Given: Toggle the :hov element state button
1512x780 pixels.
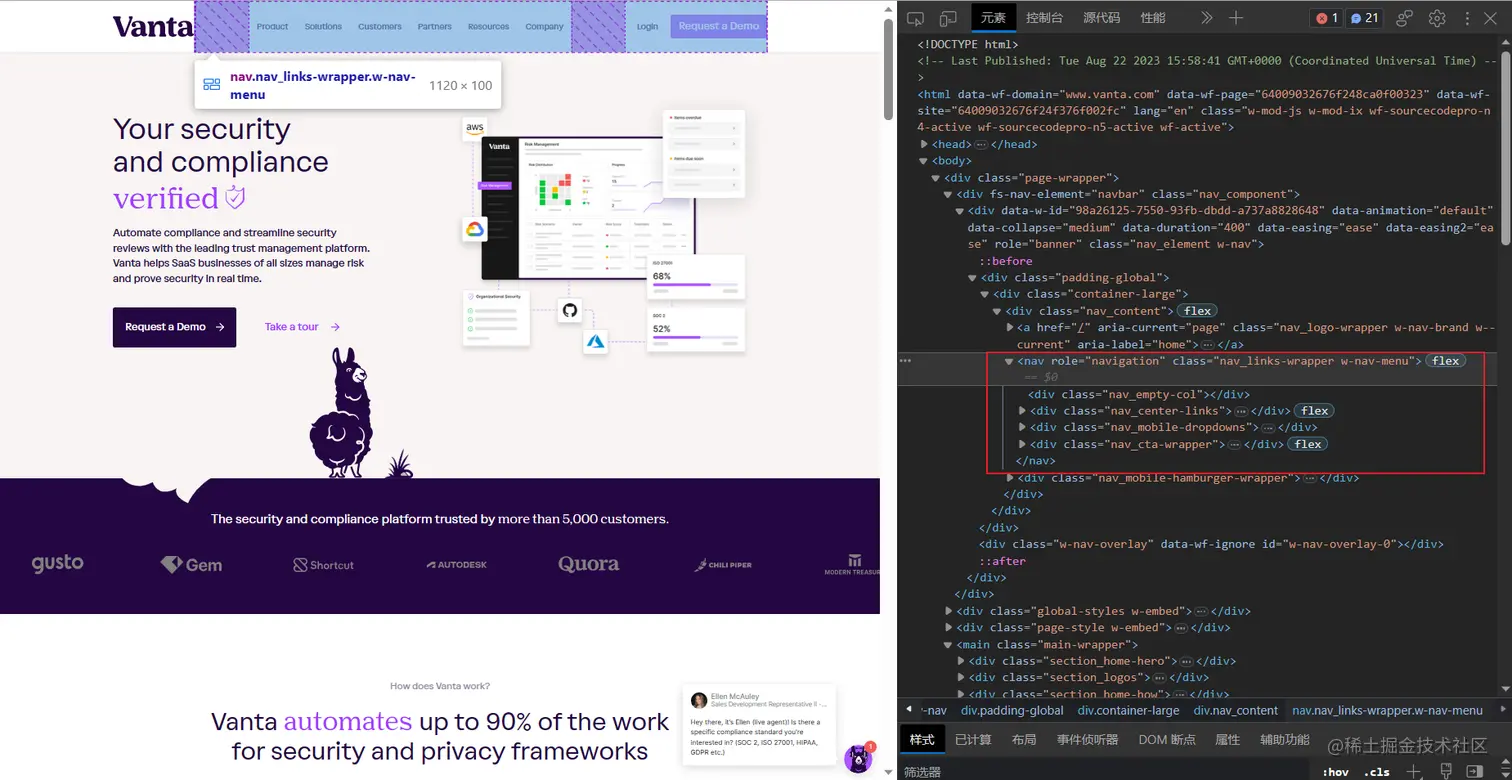Looking at the screenshot, I should [x=1335, y=771].
